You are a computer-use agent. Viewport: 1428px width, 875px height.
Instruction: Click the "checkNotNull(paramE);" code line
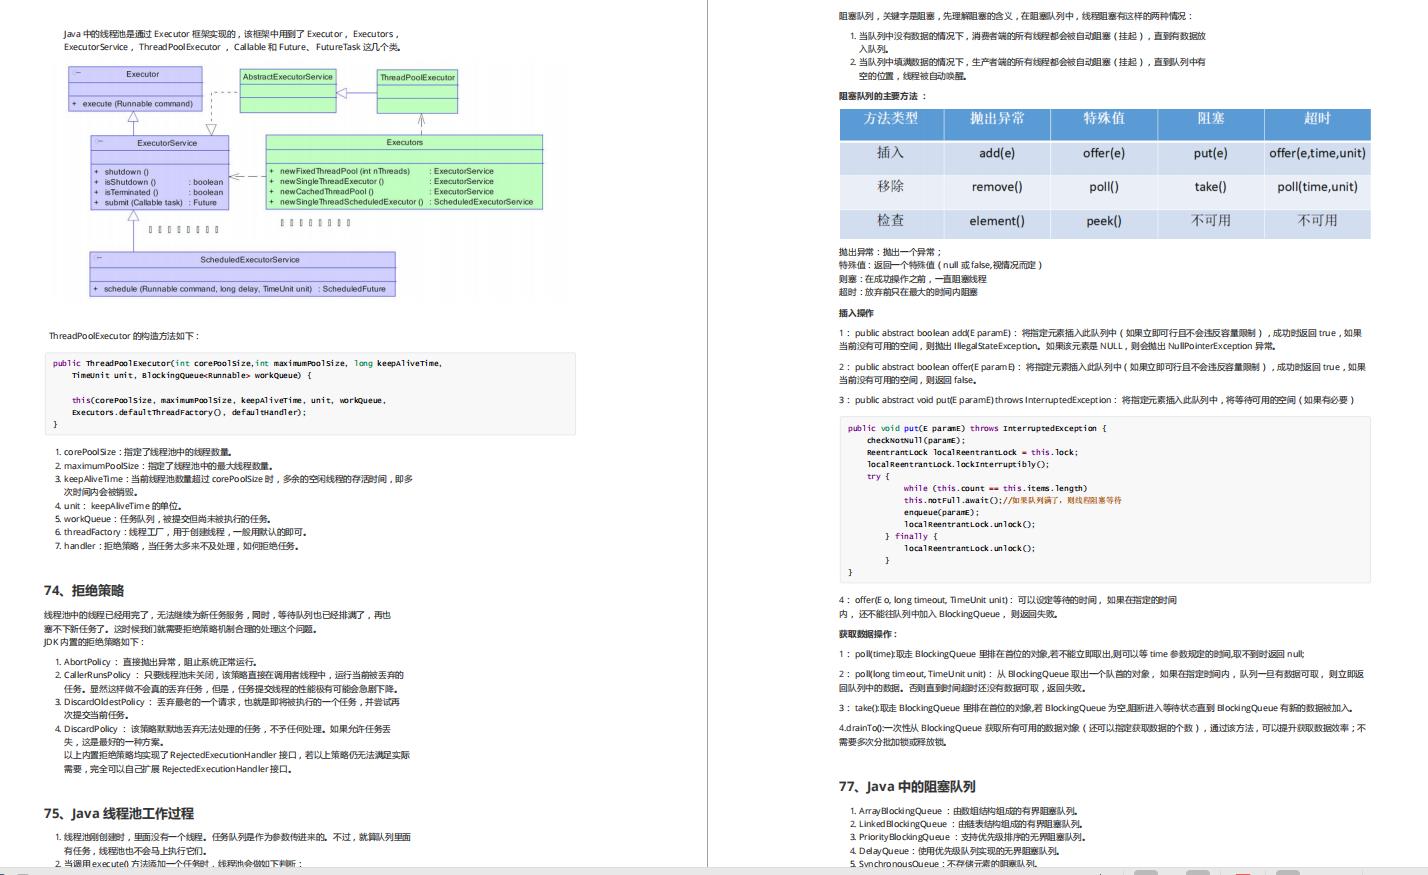[x=915, y=440]
